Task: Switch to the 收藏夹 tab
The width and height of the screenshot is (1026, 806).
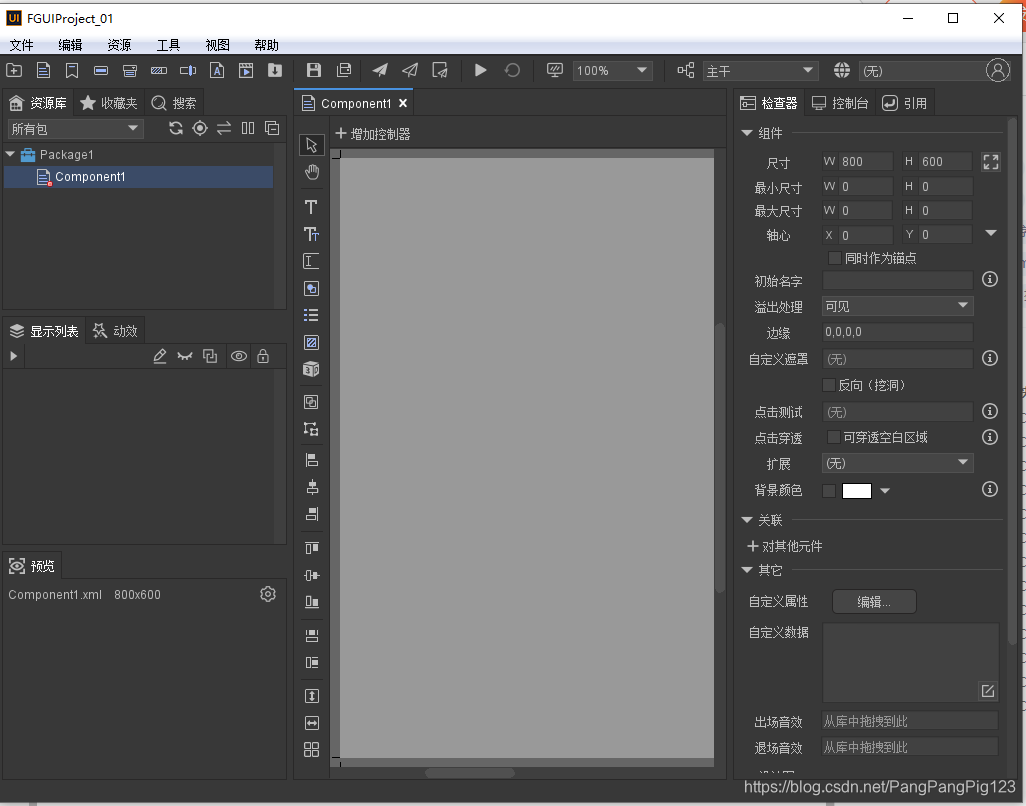Action: coord(109,103)
